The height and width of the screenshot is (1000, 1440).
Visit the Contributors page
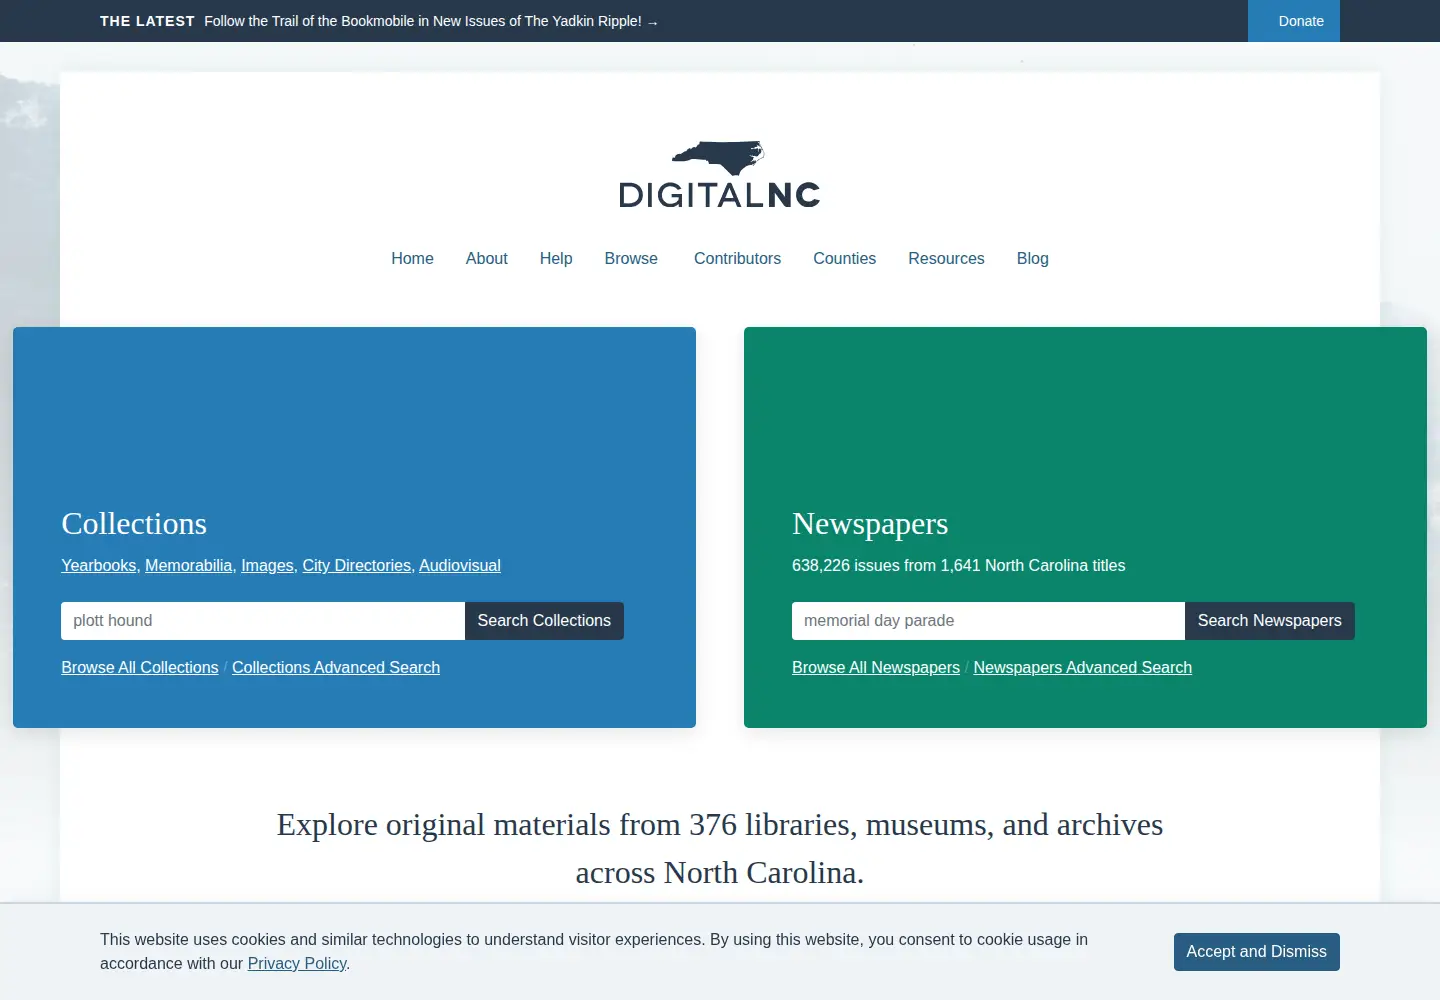point(737,258)
